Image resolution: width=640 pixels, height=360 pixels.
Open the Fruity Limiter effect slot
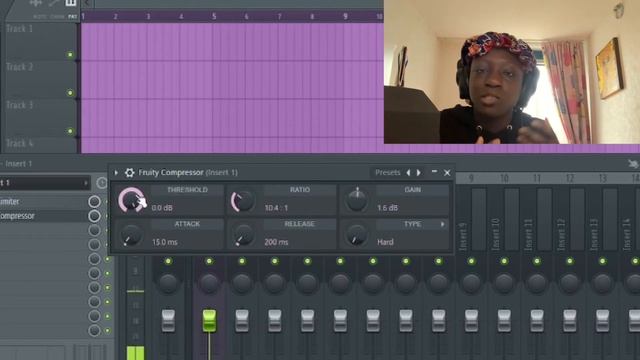[43, 202]
